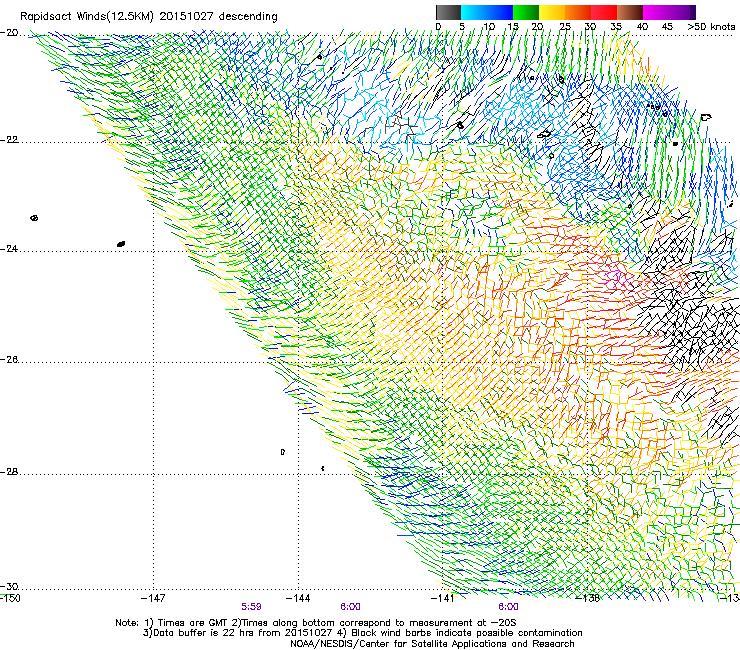The width and height of the screenshot is (740, 650).
Task: Pick the brown 35-40 knots legend color
Action: pos(630,12)
